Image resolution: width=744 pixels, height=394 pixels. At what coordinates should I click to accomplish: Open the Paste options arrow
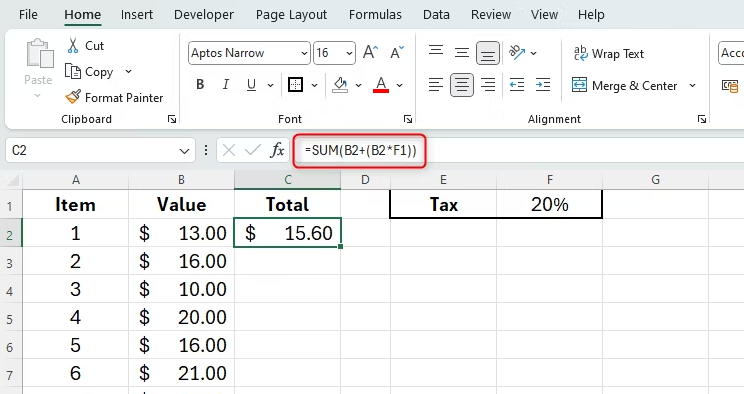[38, 95]
